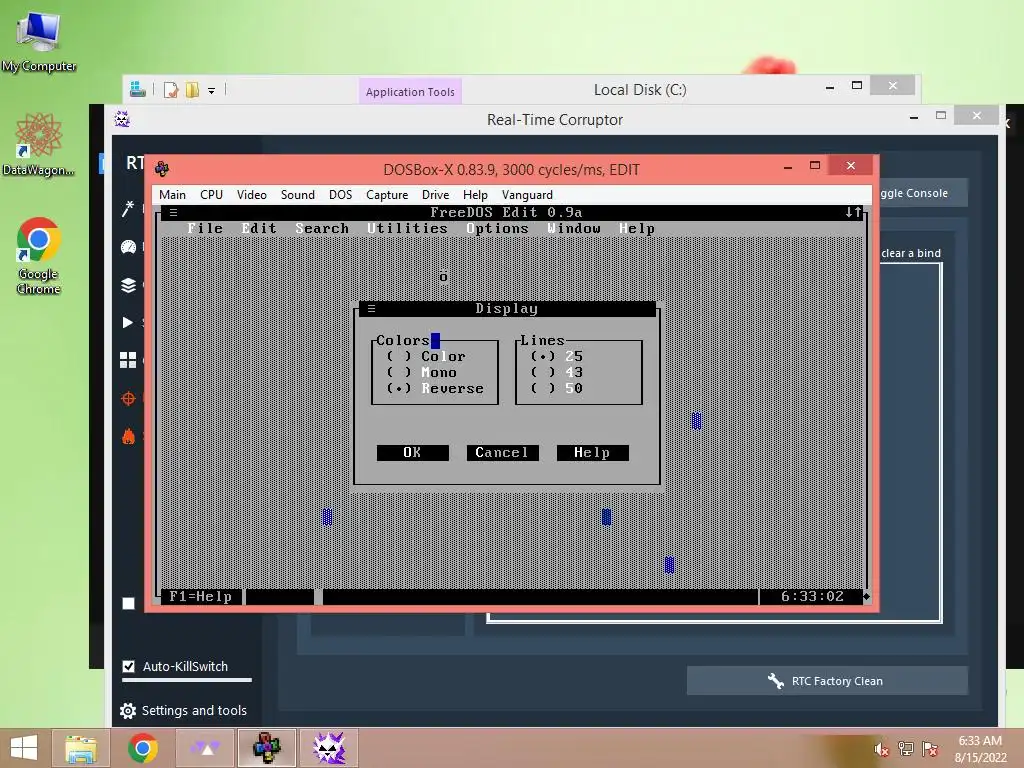The width and height of the screenshot is (1024, 768).
Task: Click the DOSBox-X title bar app icon
Action: (x=162, y=169)
